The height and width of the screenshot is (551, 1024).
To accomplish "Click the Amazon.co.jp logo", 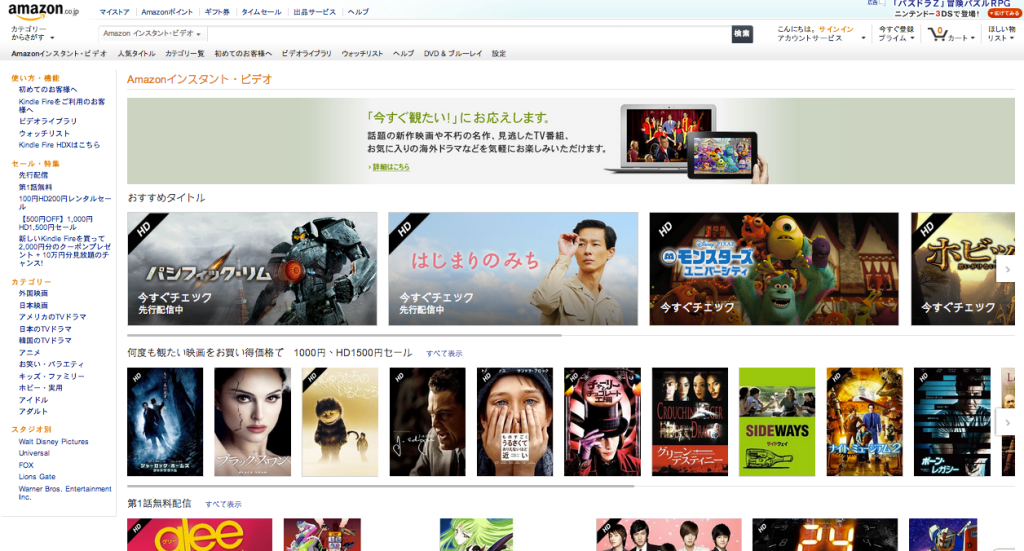I will point(43,10).
